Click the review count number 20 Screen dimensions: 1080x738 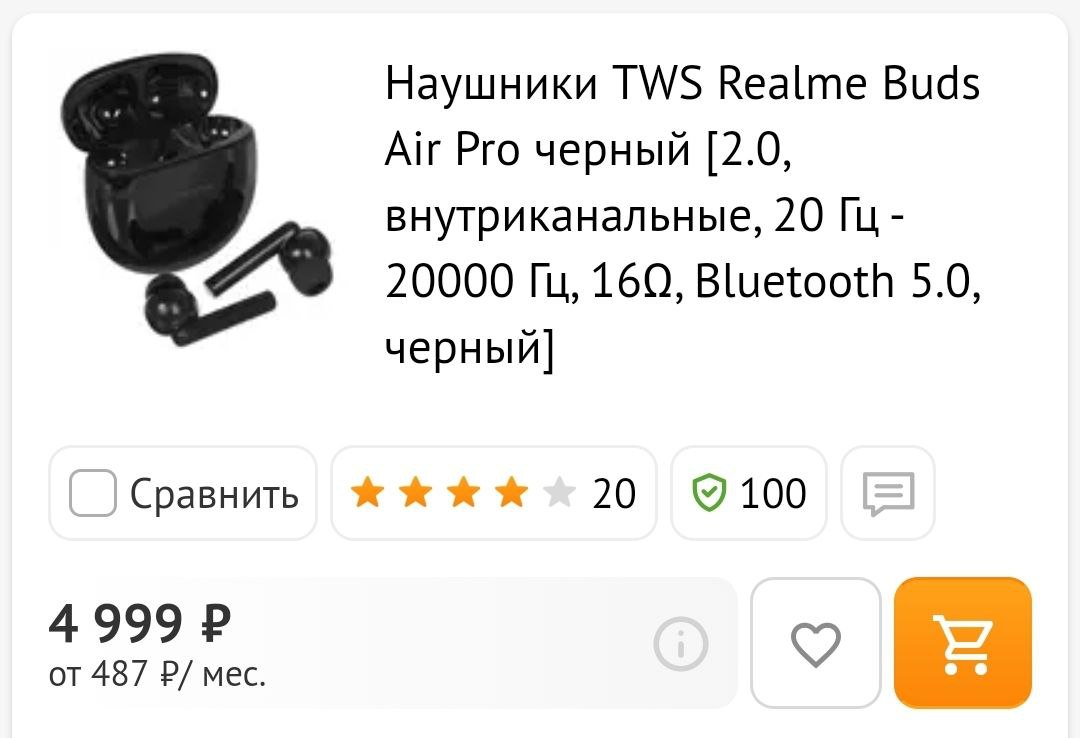614,493
